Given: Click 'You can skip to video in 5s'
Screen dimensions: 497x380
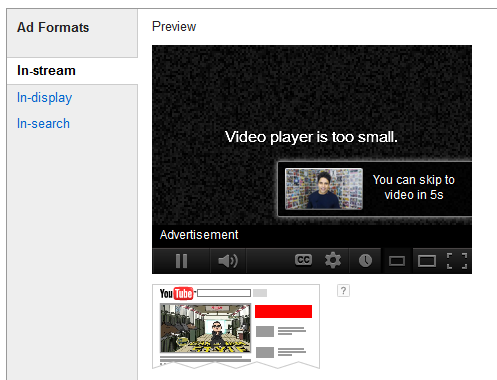Looking at the screenshot, I should pyautogui.click(x=414, y=187).
